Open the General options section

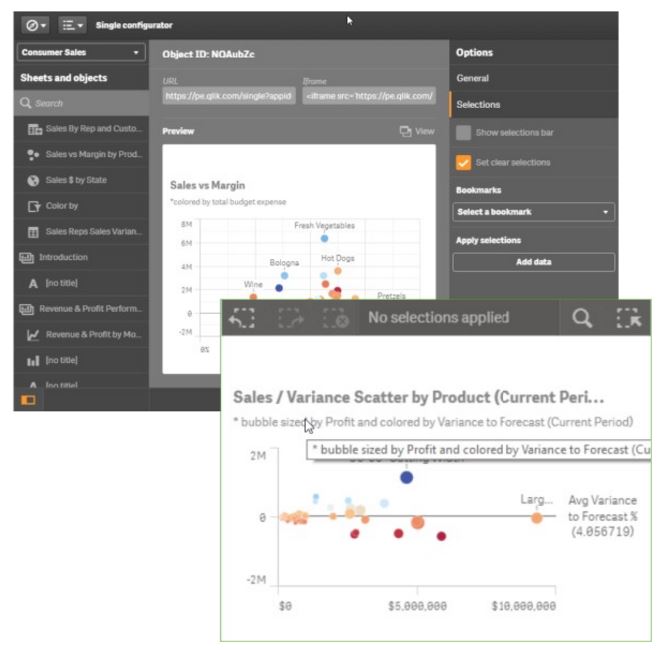[x=534, y=78]
